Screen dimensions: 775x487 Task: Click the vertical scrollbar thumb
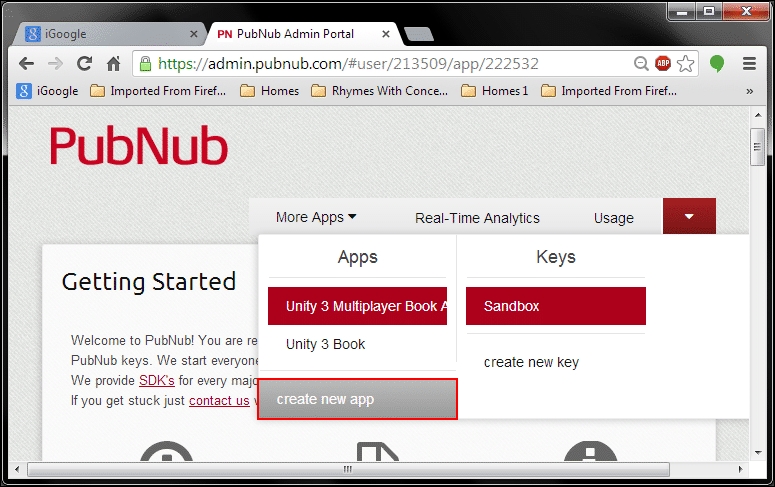pyautogui.click(x=757, y=147)
